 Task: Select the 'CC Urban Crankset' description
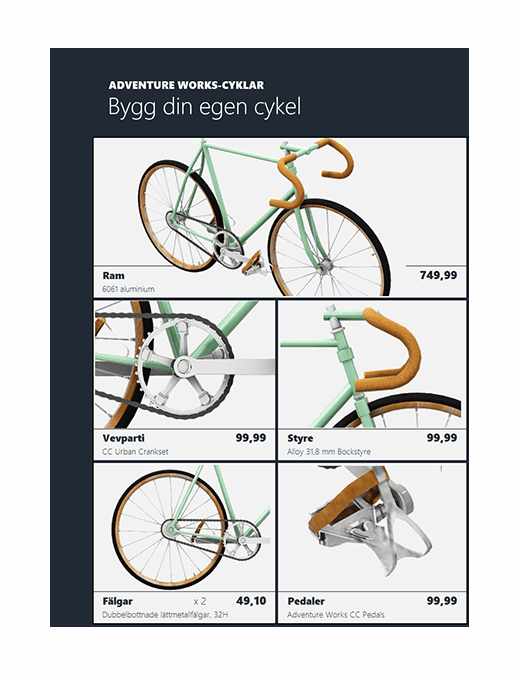tap(135, 452)
